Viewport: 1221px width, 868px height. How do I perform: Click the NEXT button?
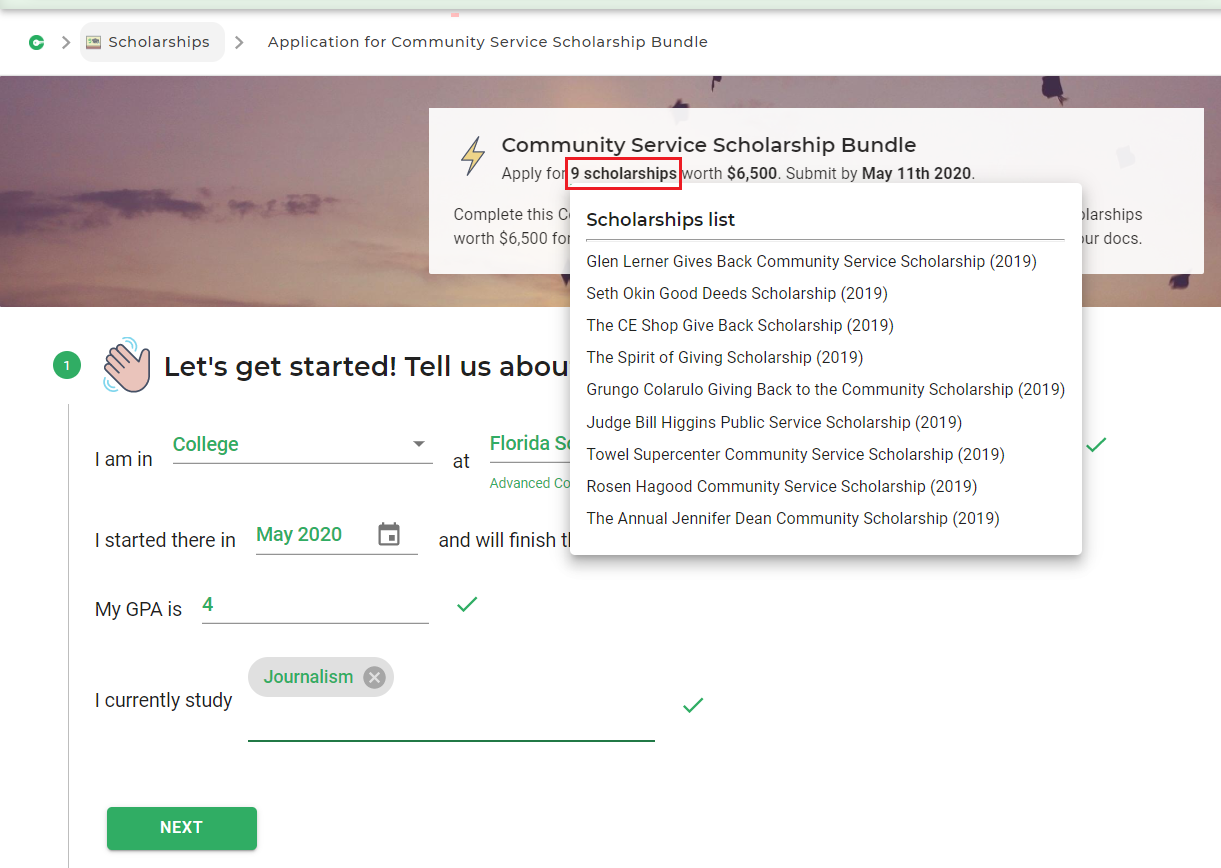tap(182, 828)
